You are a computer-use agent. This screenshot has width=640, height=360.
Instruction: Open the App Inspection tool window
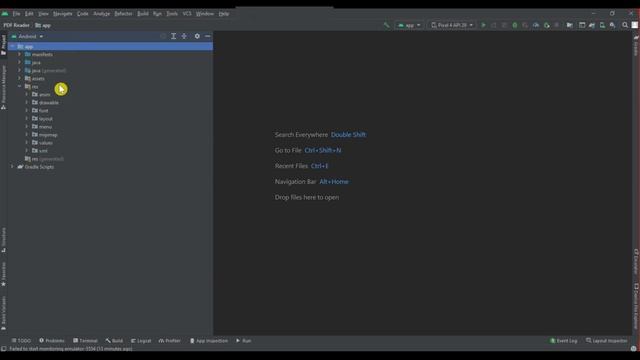tap(209, 341)
